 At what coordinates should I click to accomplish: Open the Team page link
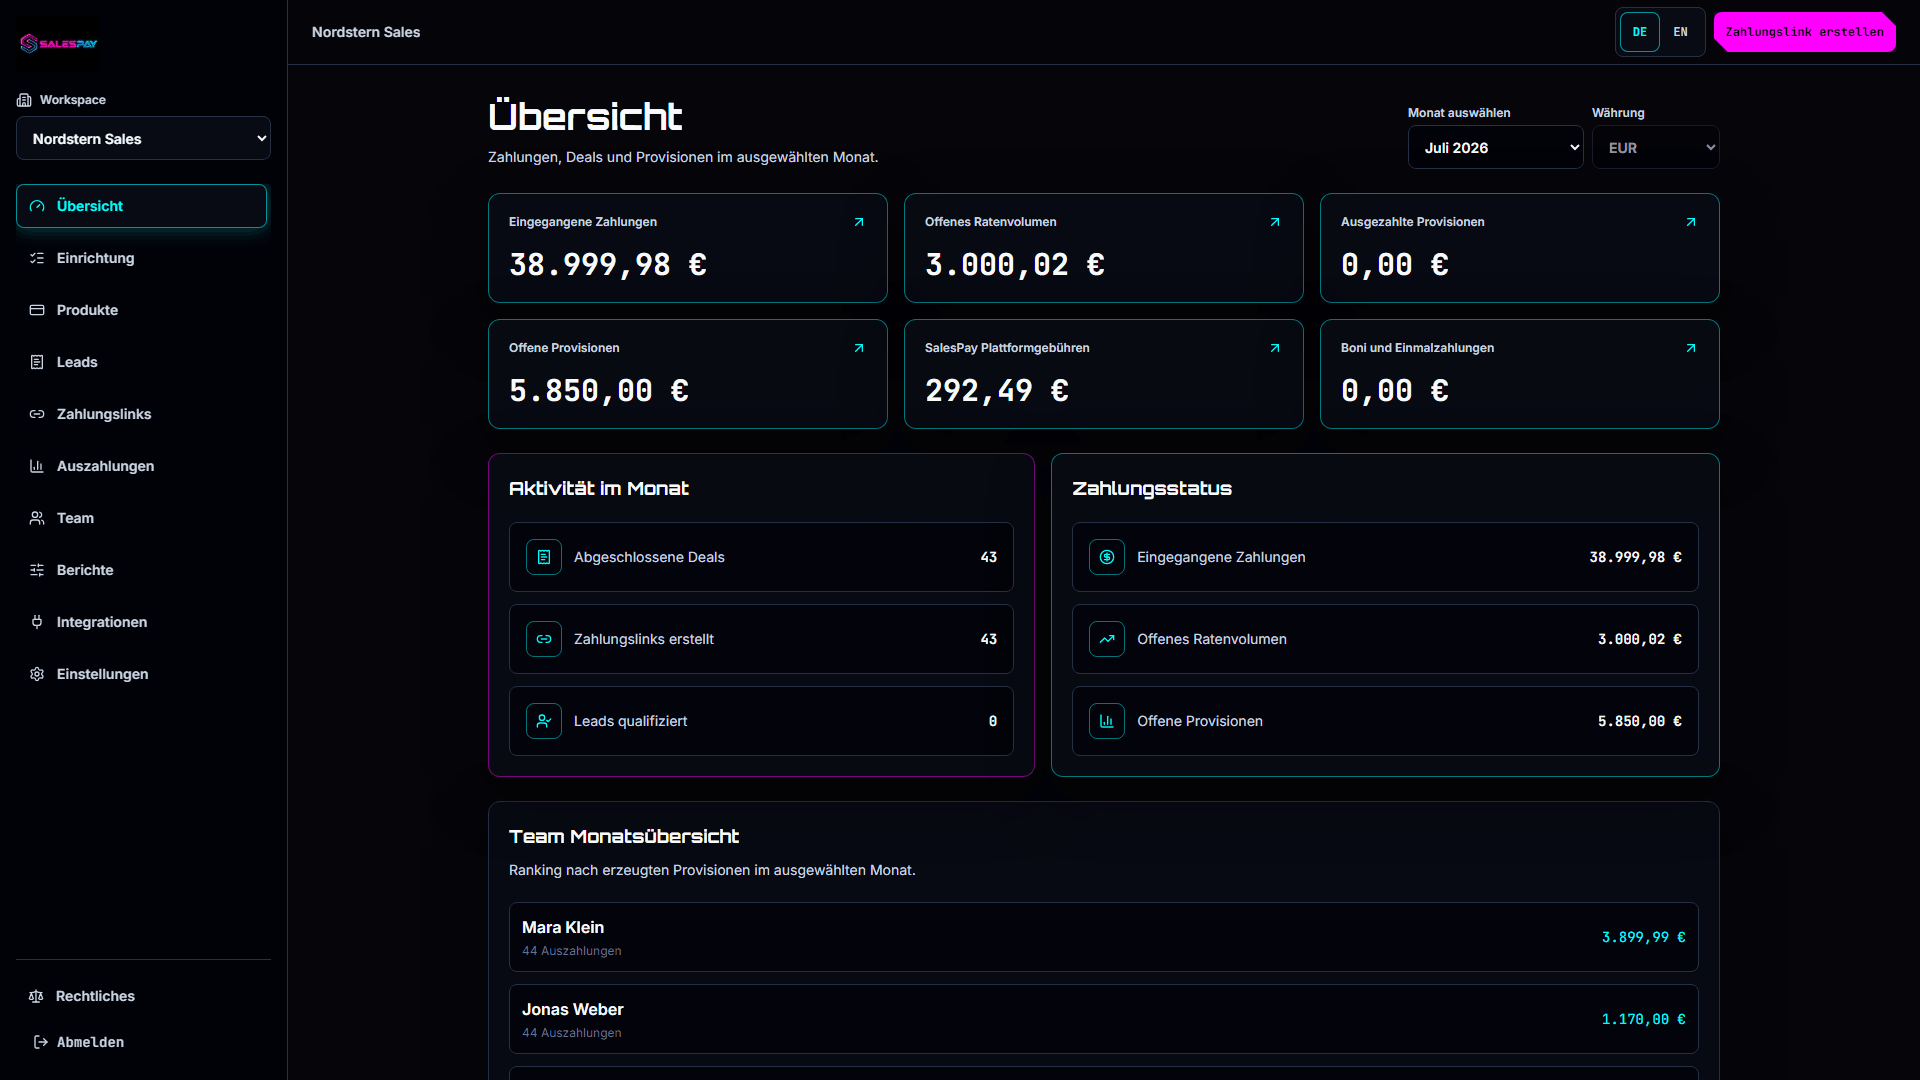(x=142, y=518)
